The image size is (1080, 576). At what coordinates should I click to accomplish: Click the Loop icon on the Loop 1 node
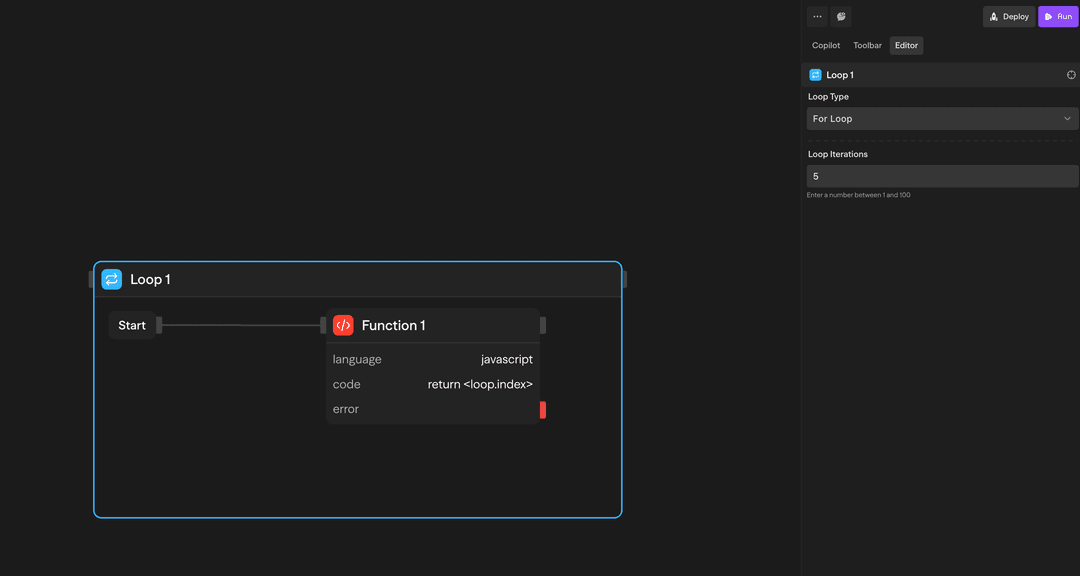[x=111, y=278]
